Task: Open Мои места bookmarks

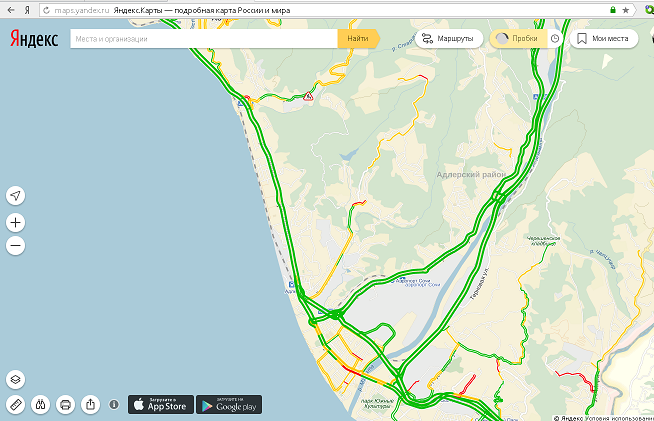Action: coord(604,38)
